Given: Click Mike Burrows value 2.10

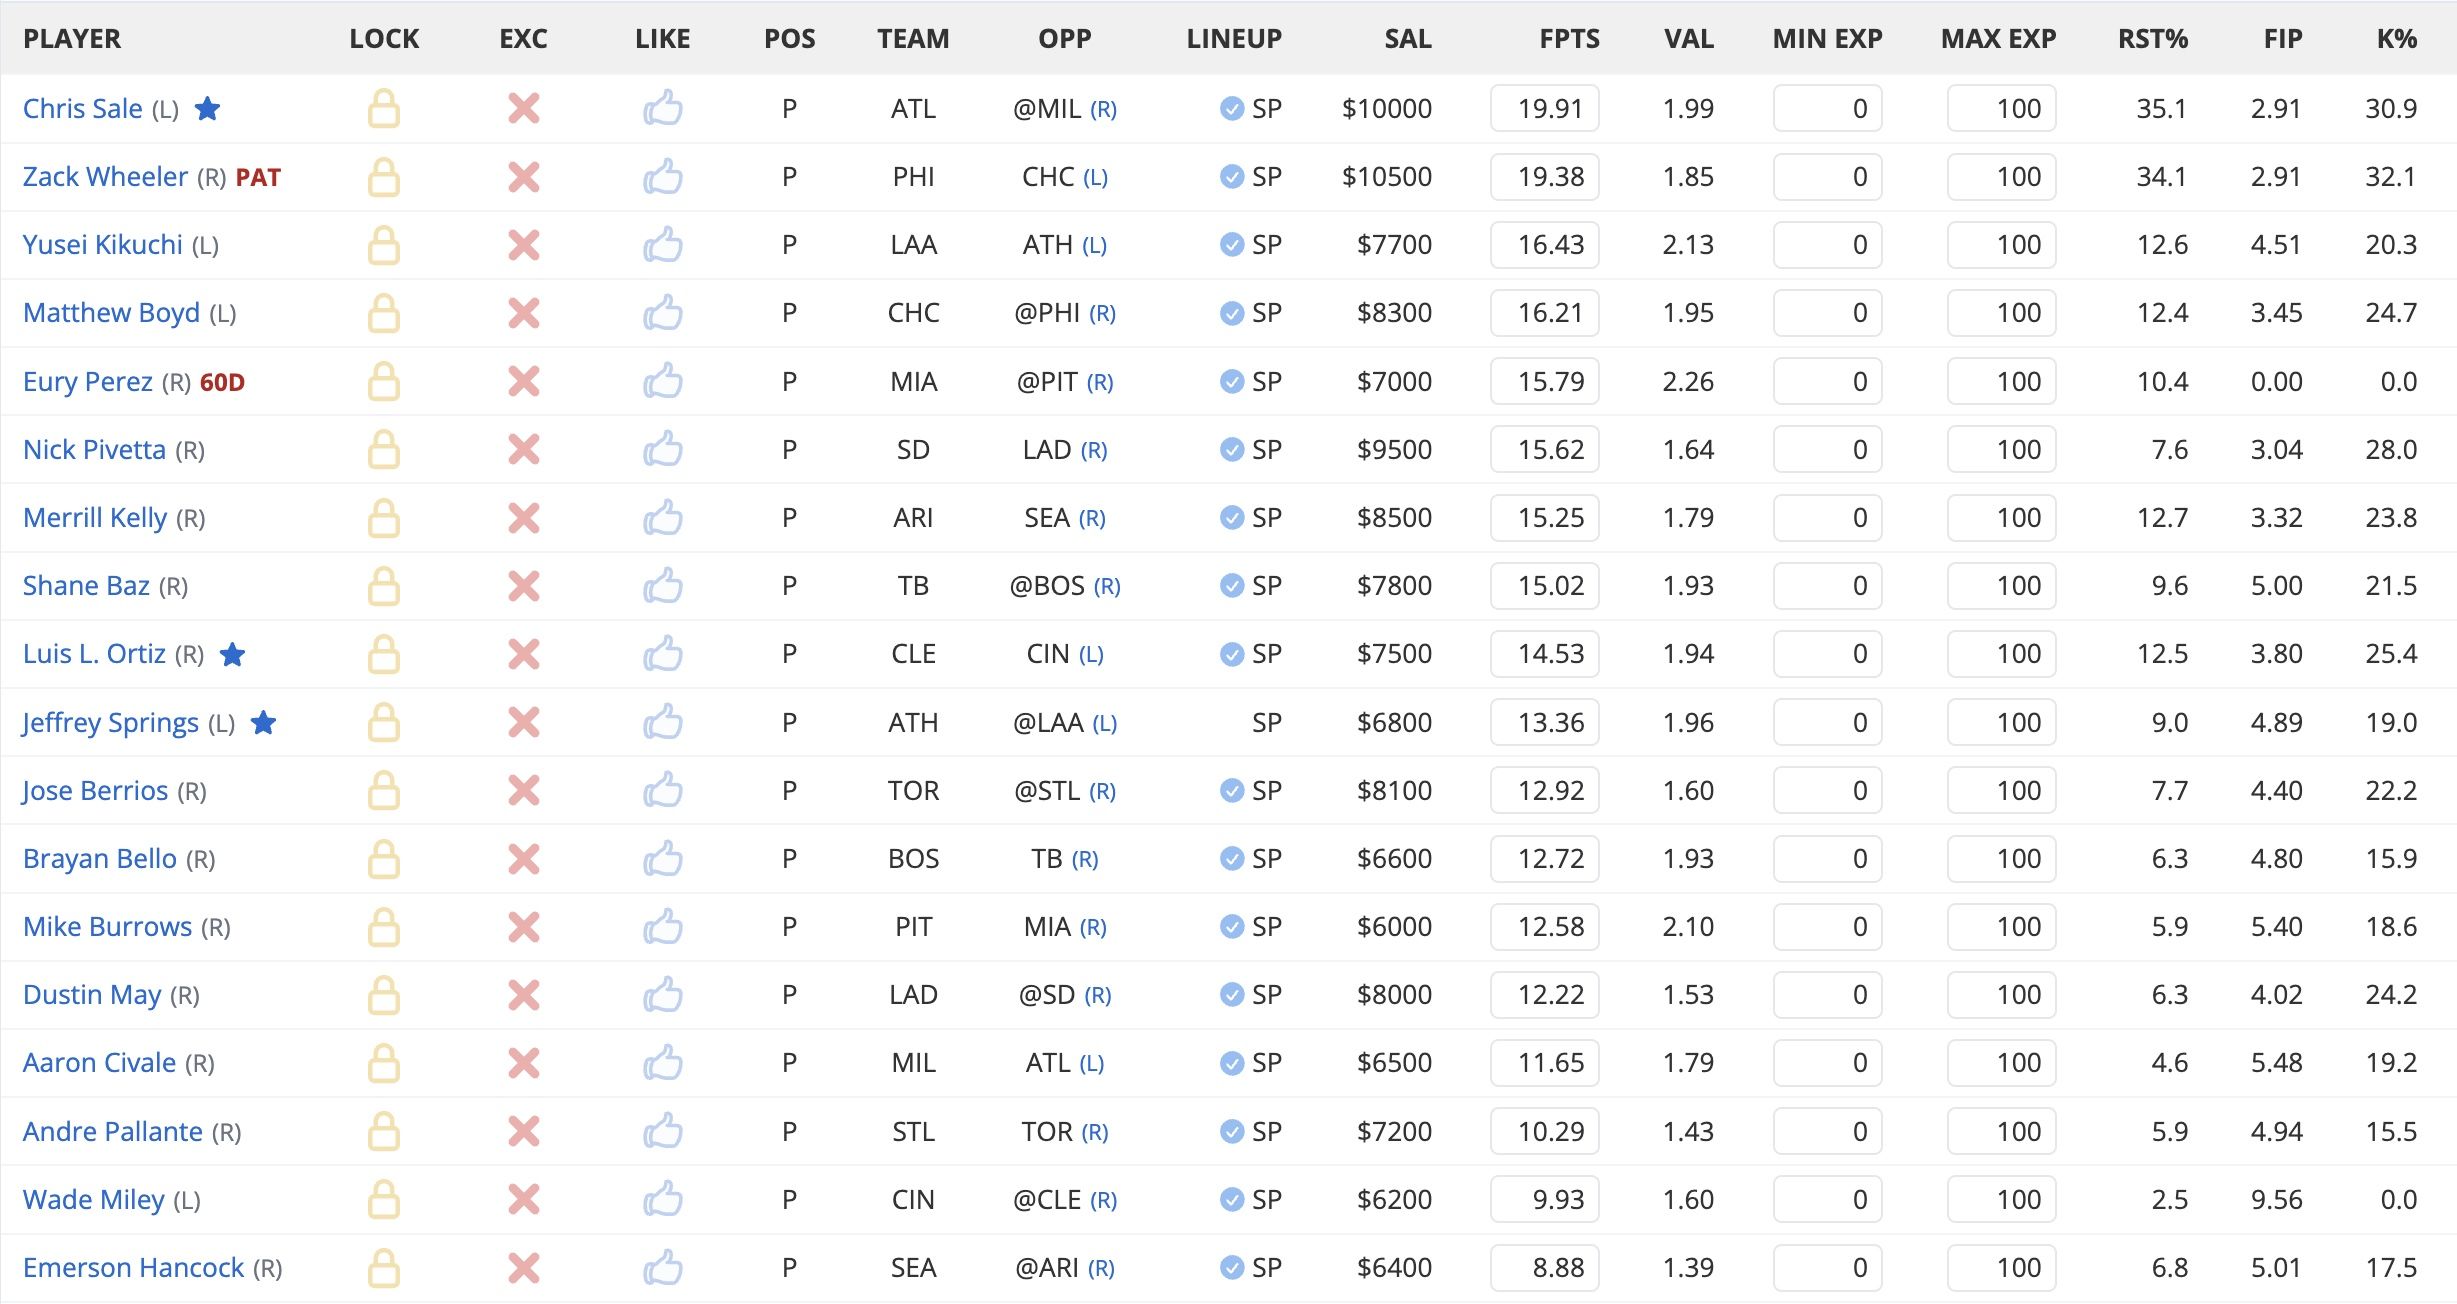Looking at the screenshot, I should point(1688,926).
